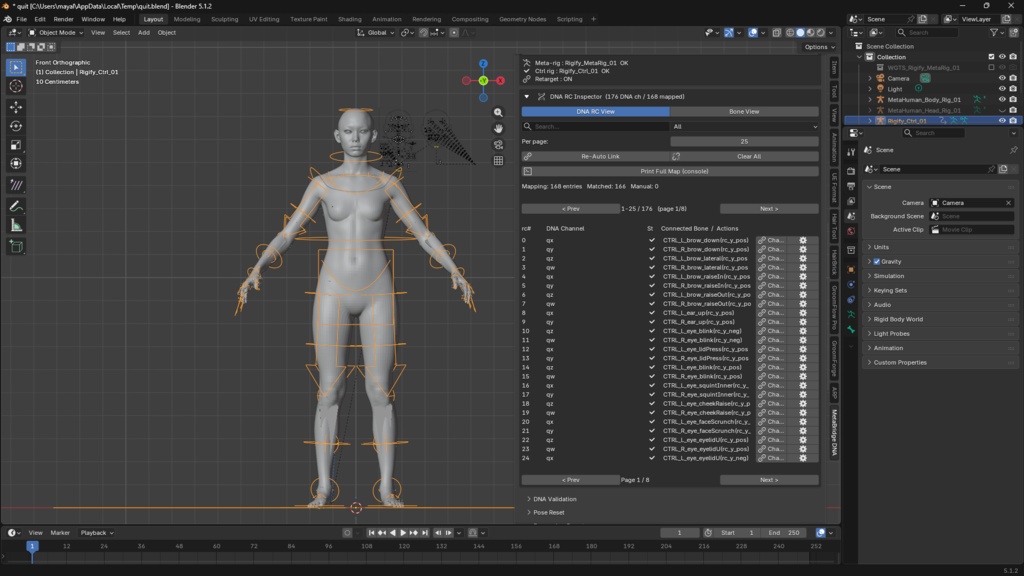Open the World properties tab icon
The height and width of the screenshot is (576, 1024).
851,231
